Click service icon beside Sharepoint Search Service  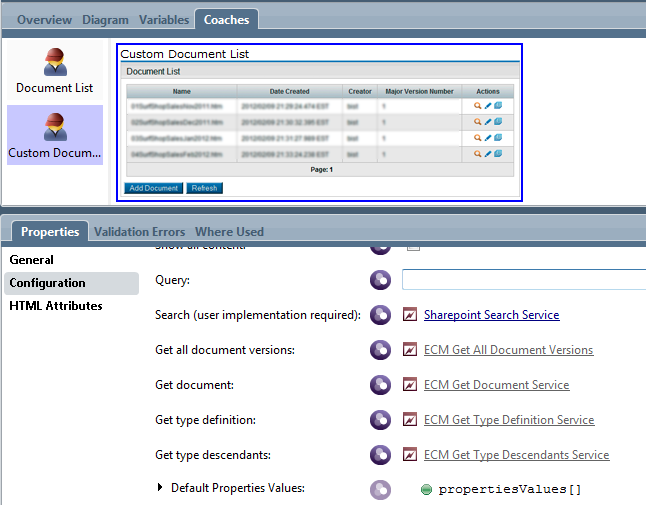[x=410, y=315]
